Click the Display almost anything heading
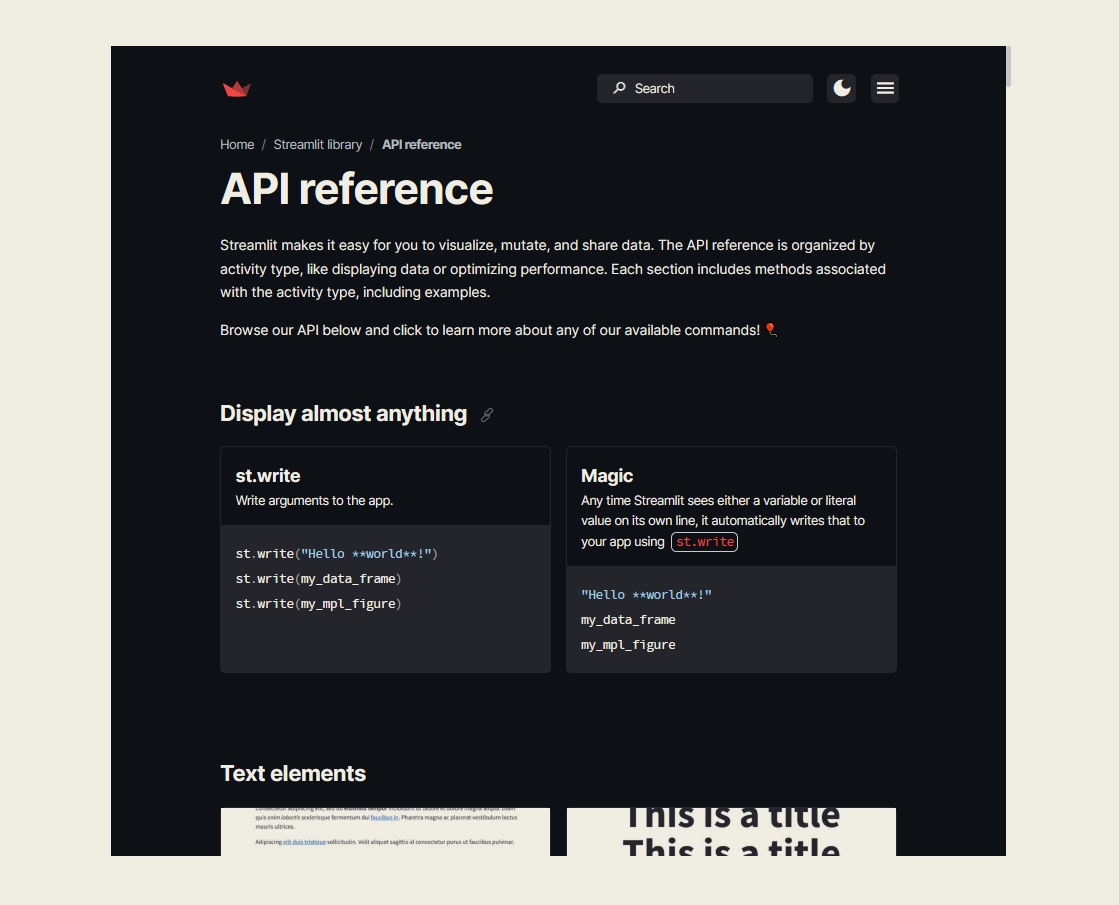The image size is (1119, 905). point(343,414)
